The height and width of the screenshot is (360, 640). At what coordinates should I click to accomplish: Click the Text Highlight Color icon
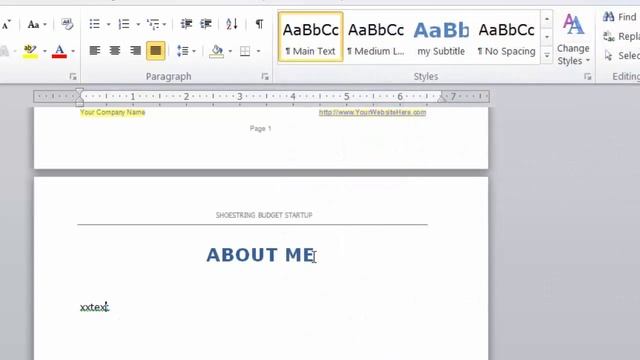click(x=30, y=51)
